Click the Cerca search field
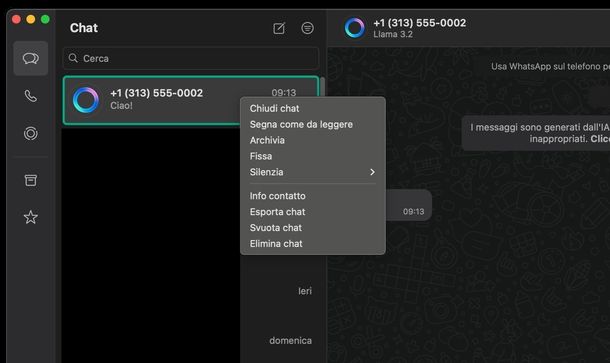Screen dimensions: 610x363 [x=191, y=58]
